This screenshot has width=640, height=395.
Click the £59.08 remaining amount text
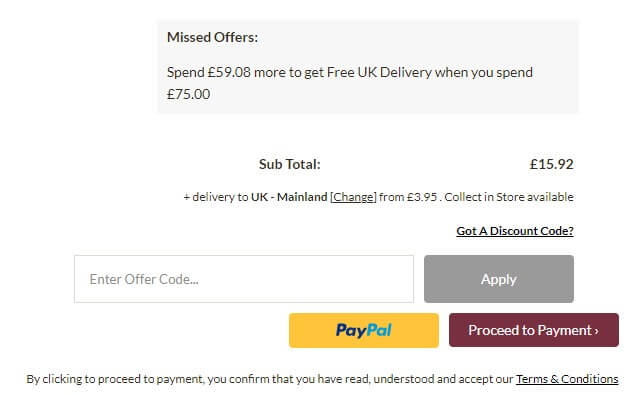229,73
